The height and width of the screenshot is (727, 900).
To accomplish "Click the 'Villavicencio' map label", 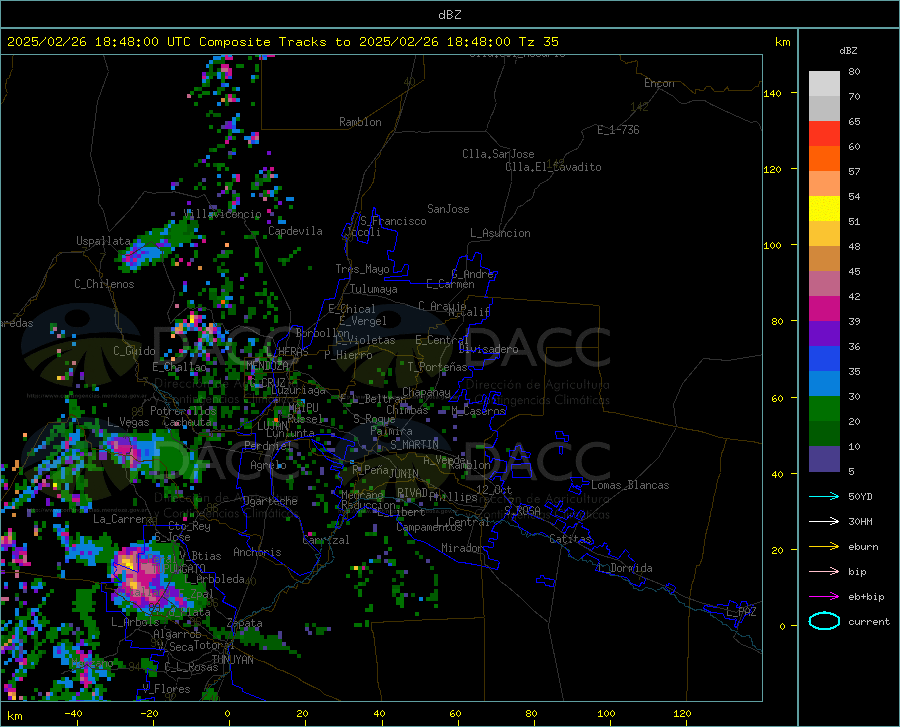I will (222, 214).
